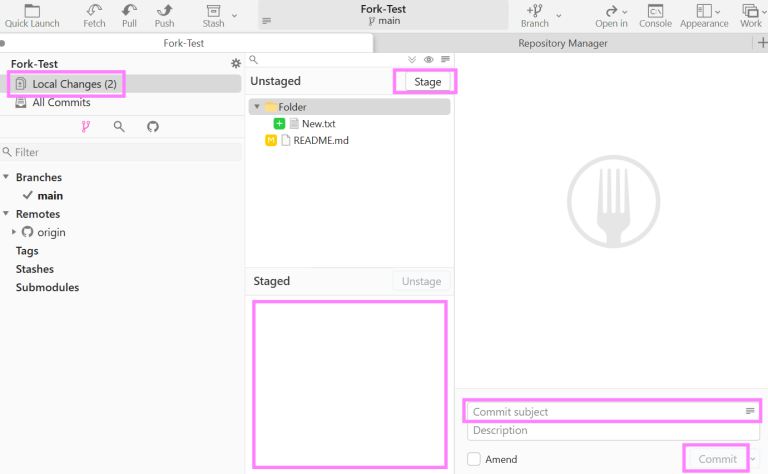Click the Commit button
This screenshot has height=474, width=768.
click(717, 459)
